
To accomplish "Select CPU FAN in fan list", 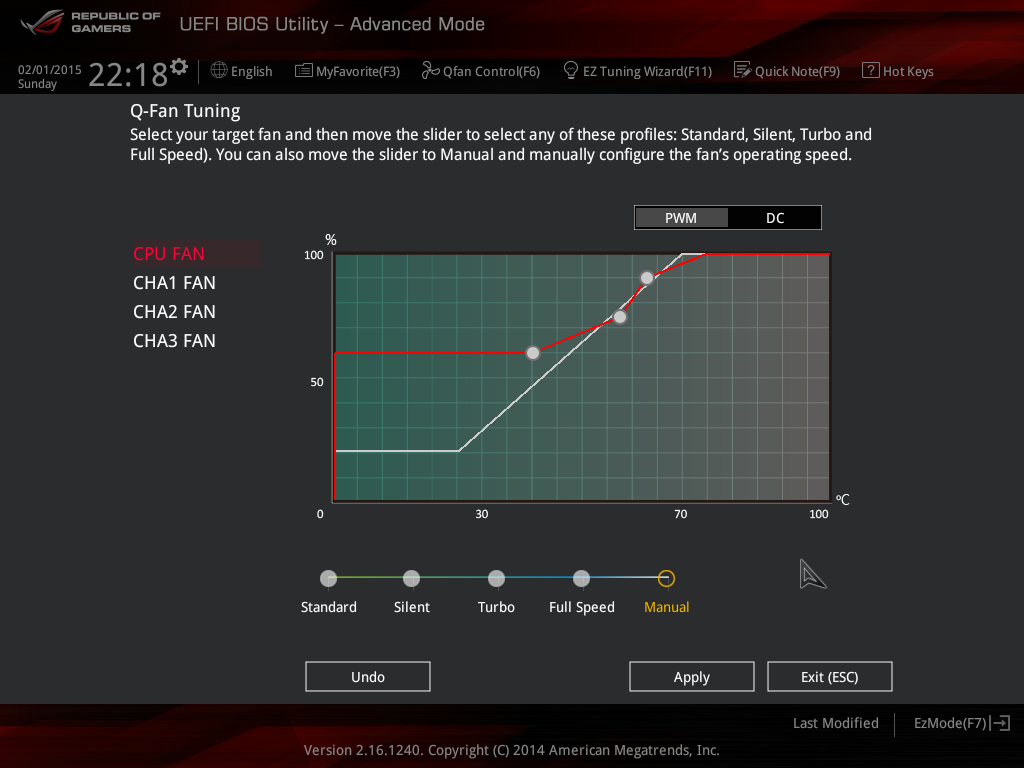I will click(x=196, y=253).
